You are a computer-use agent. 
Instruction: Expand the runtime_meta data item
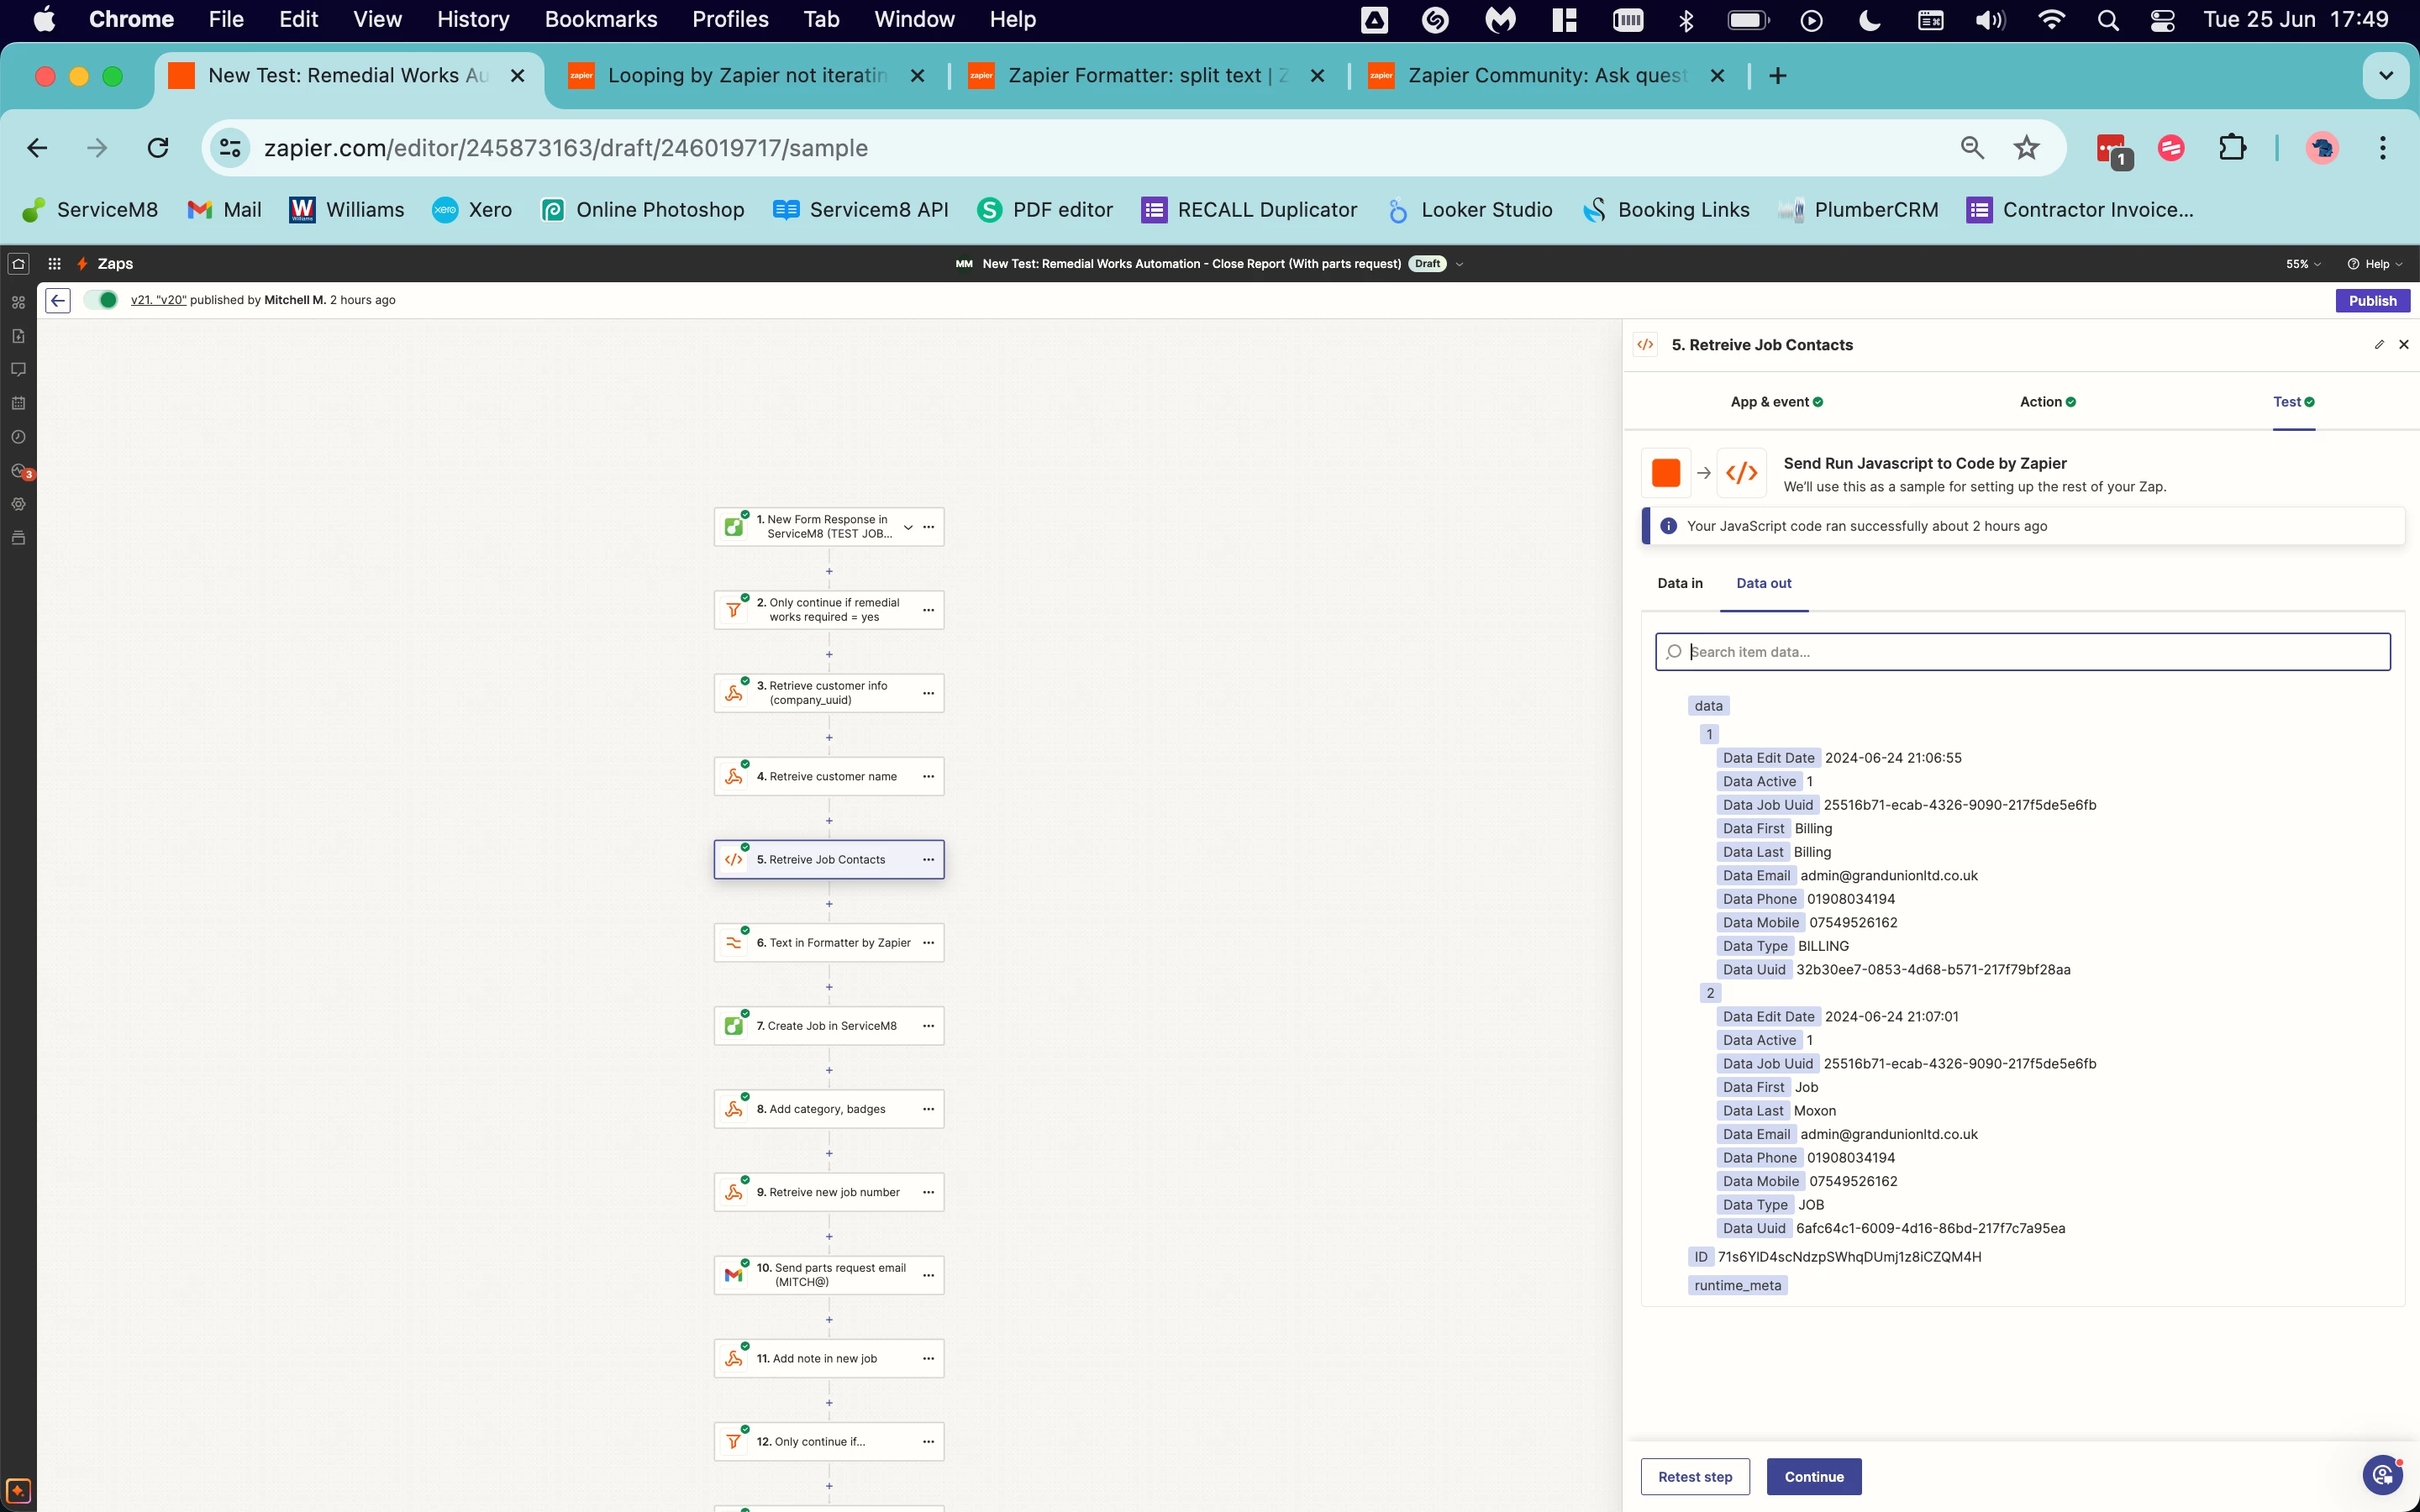coord(1738,1285)
